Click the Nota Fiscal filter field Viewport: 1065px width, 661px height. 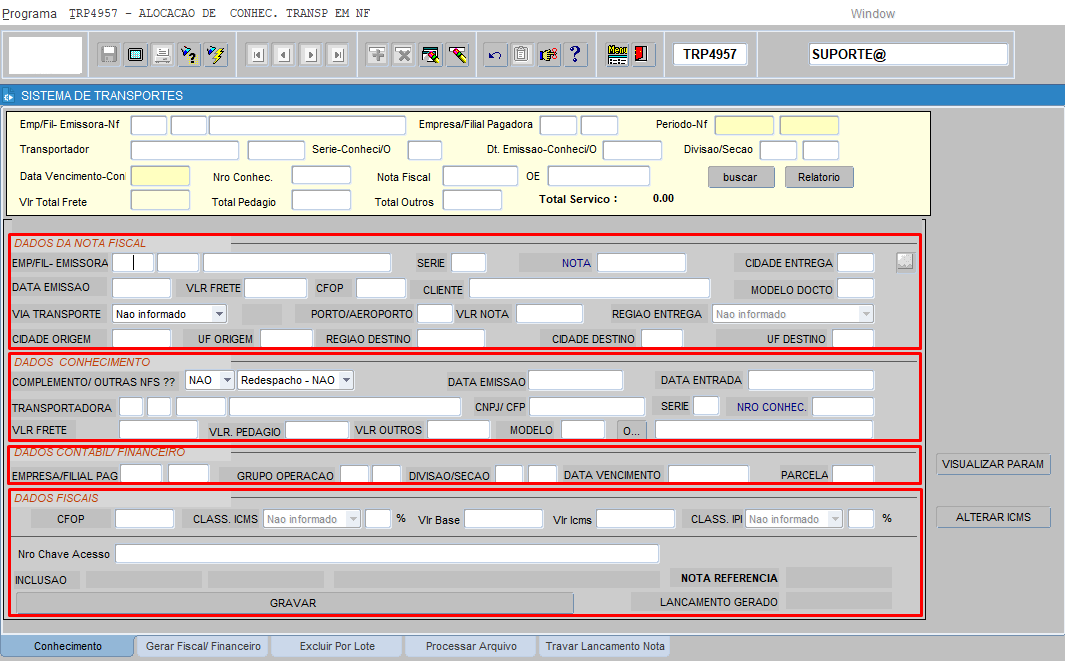click(480, 176)
